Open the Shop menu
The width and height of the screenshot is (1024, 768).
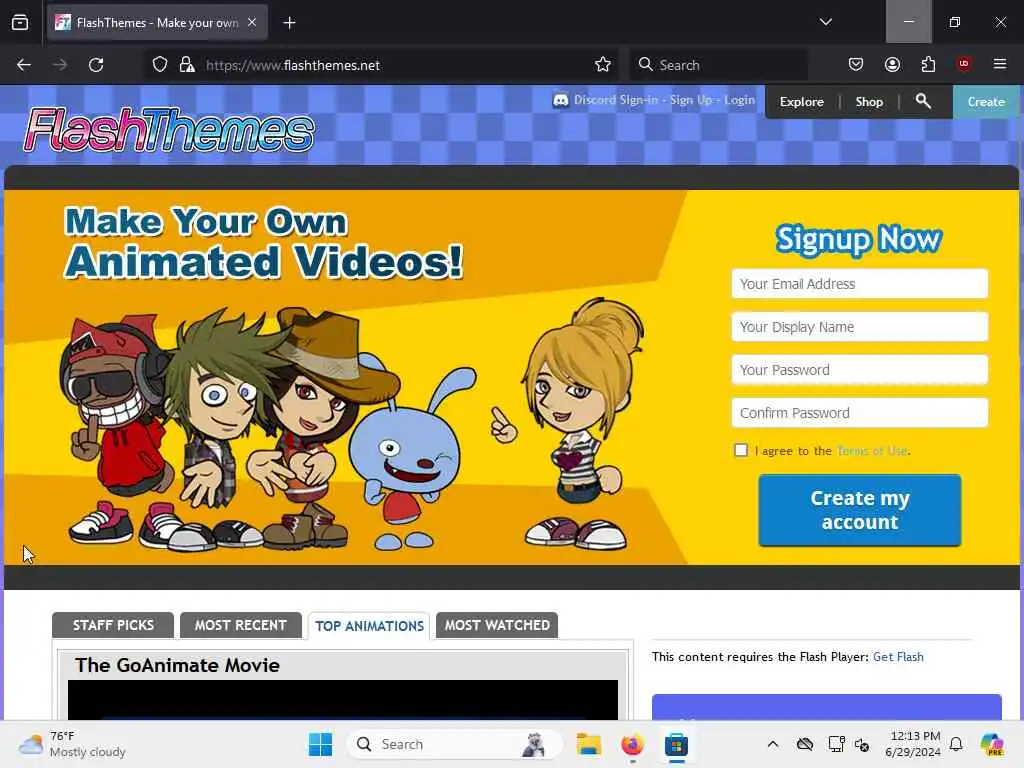869,102
